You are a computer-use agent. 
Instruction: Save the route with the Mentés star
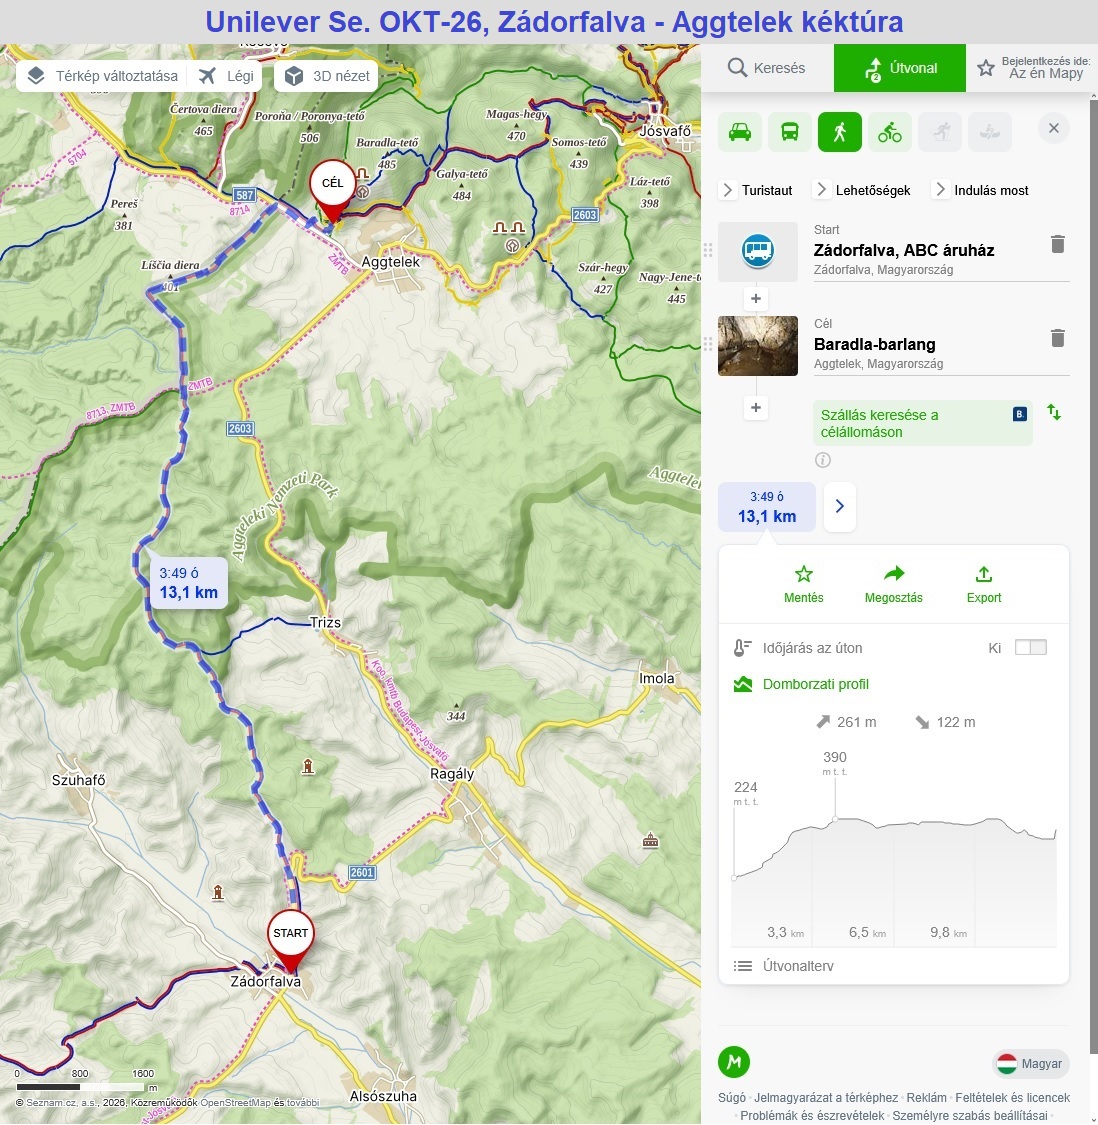(804, 574)
